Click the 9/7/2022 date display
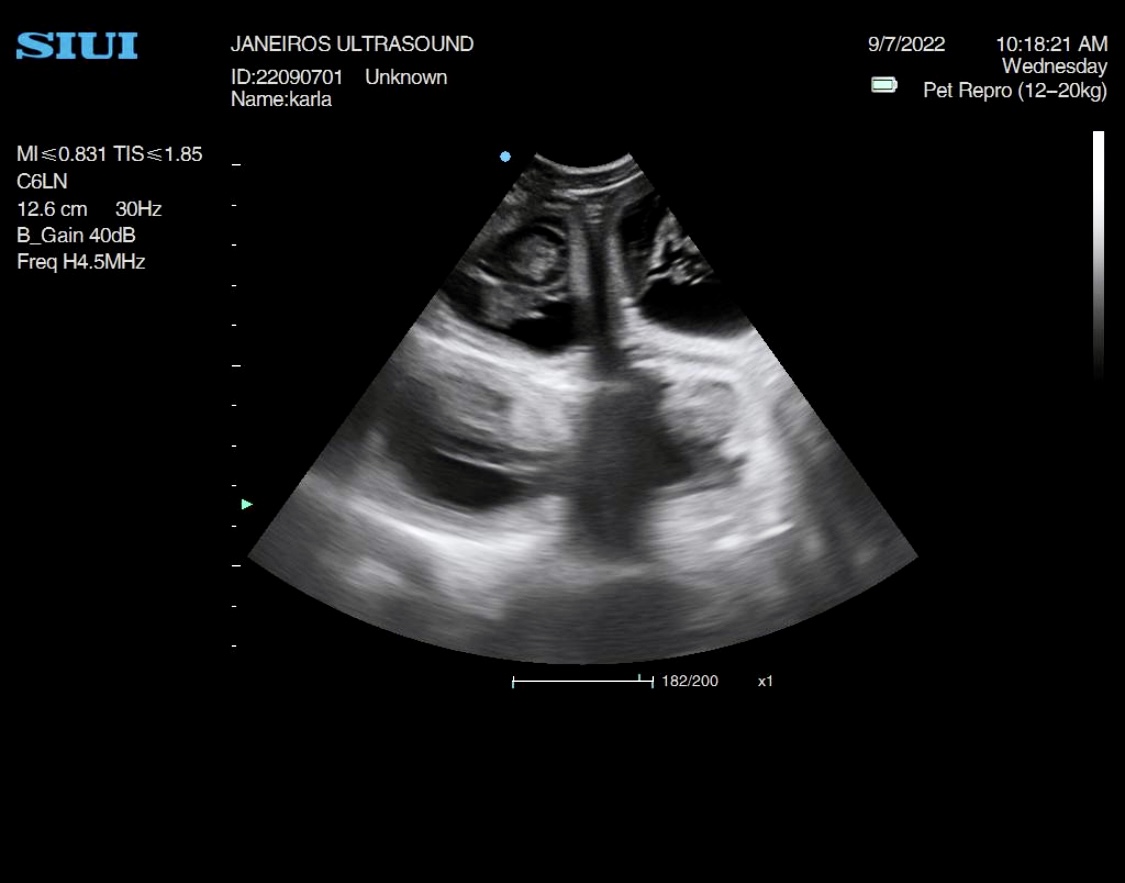The width and height of the screenshot is (1125, 883). click(x=906, y=44)
